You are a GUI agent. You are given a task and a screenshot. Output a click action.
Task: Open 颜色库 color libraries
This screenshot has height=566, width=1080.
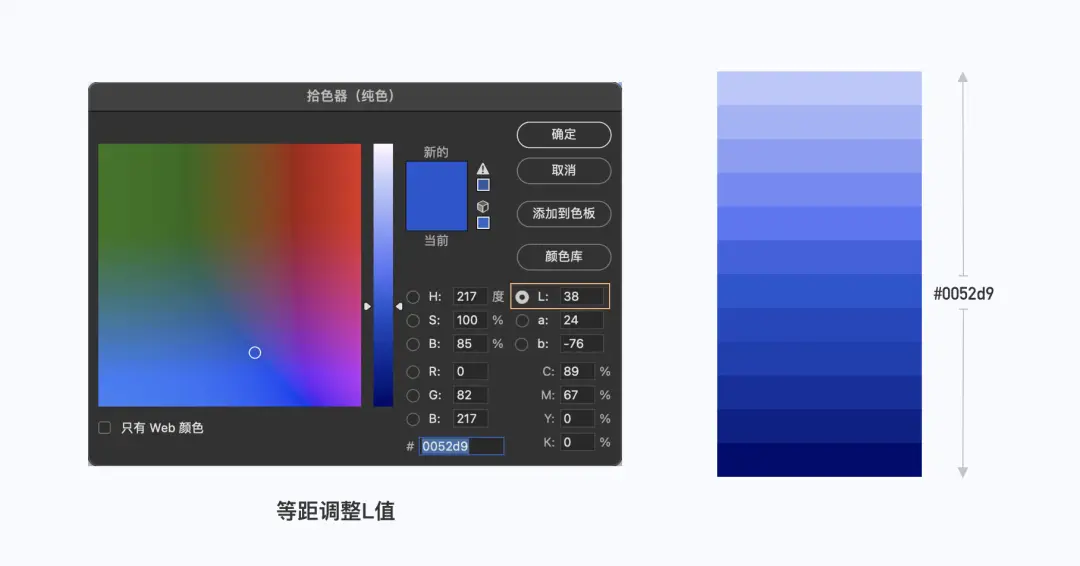(x=563, y=257)
